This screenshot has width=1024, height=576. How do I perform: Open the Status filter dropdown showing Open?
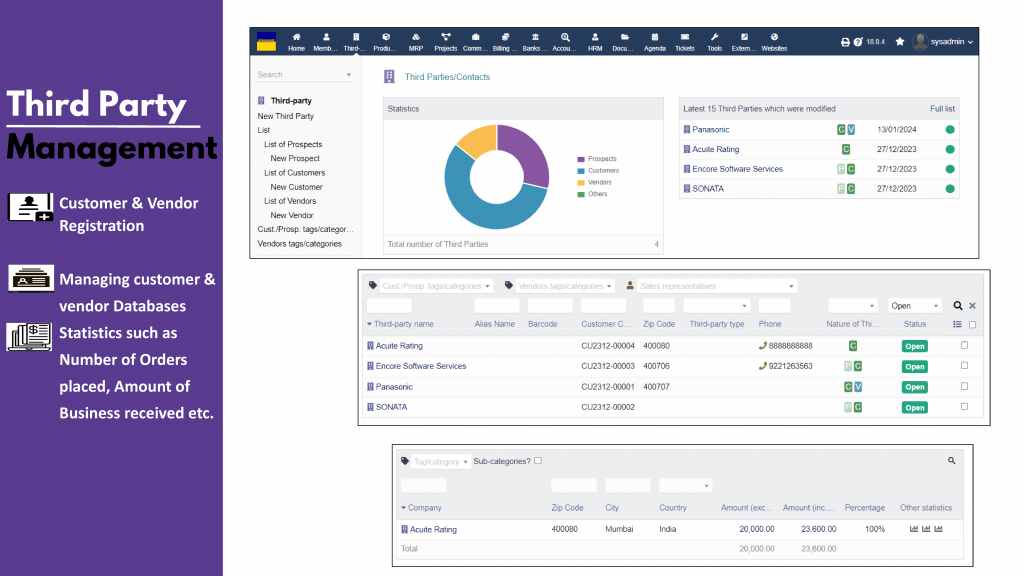coord(915,306)
